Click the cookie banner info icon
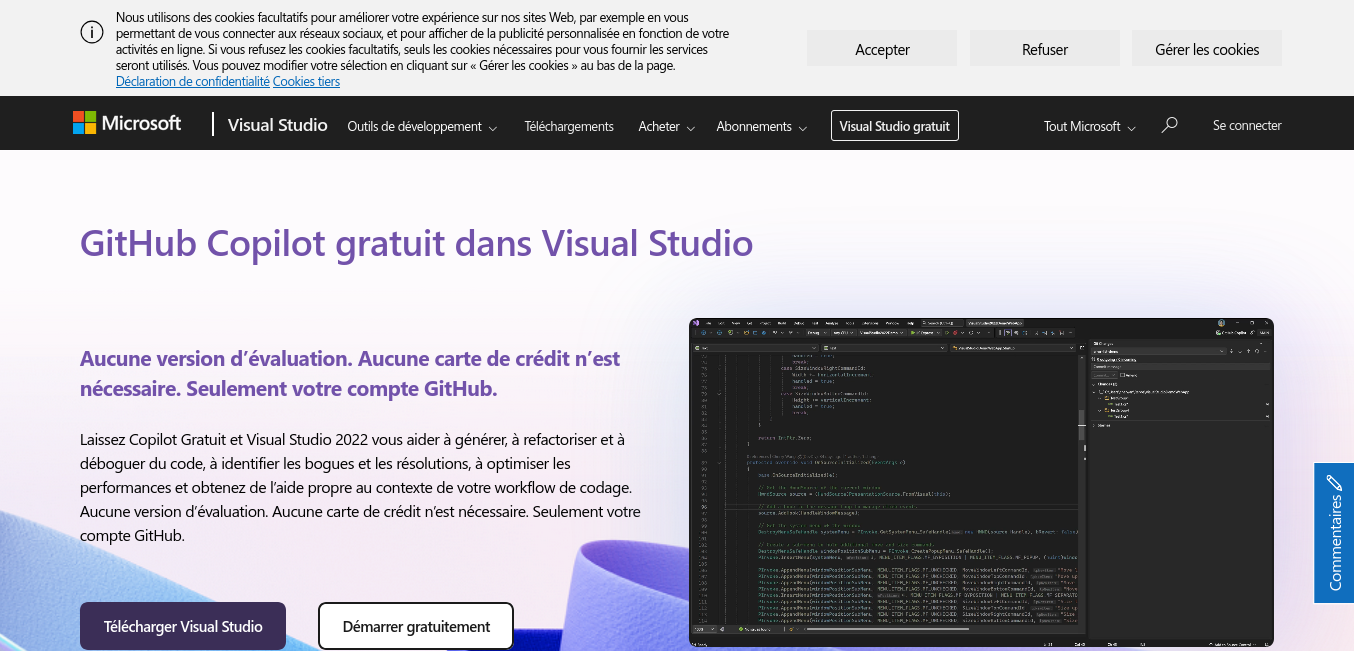This screenshot has height=651, width=1366. [x=92, y=32]
